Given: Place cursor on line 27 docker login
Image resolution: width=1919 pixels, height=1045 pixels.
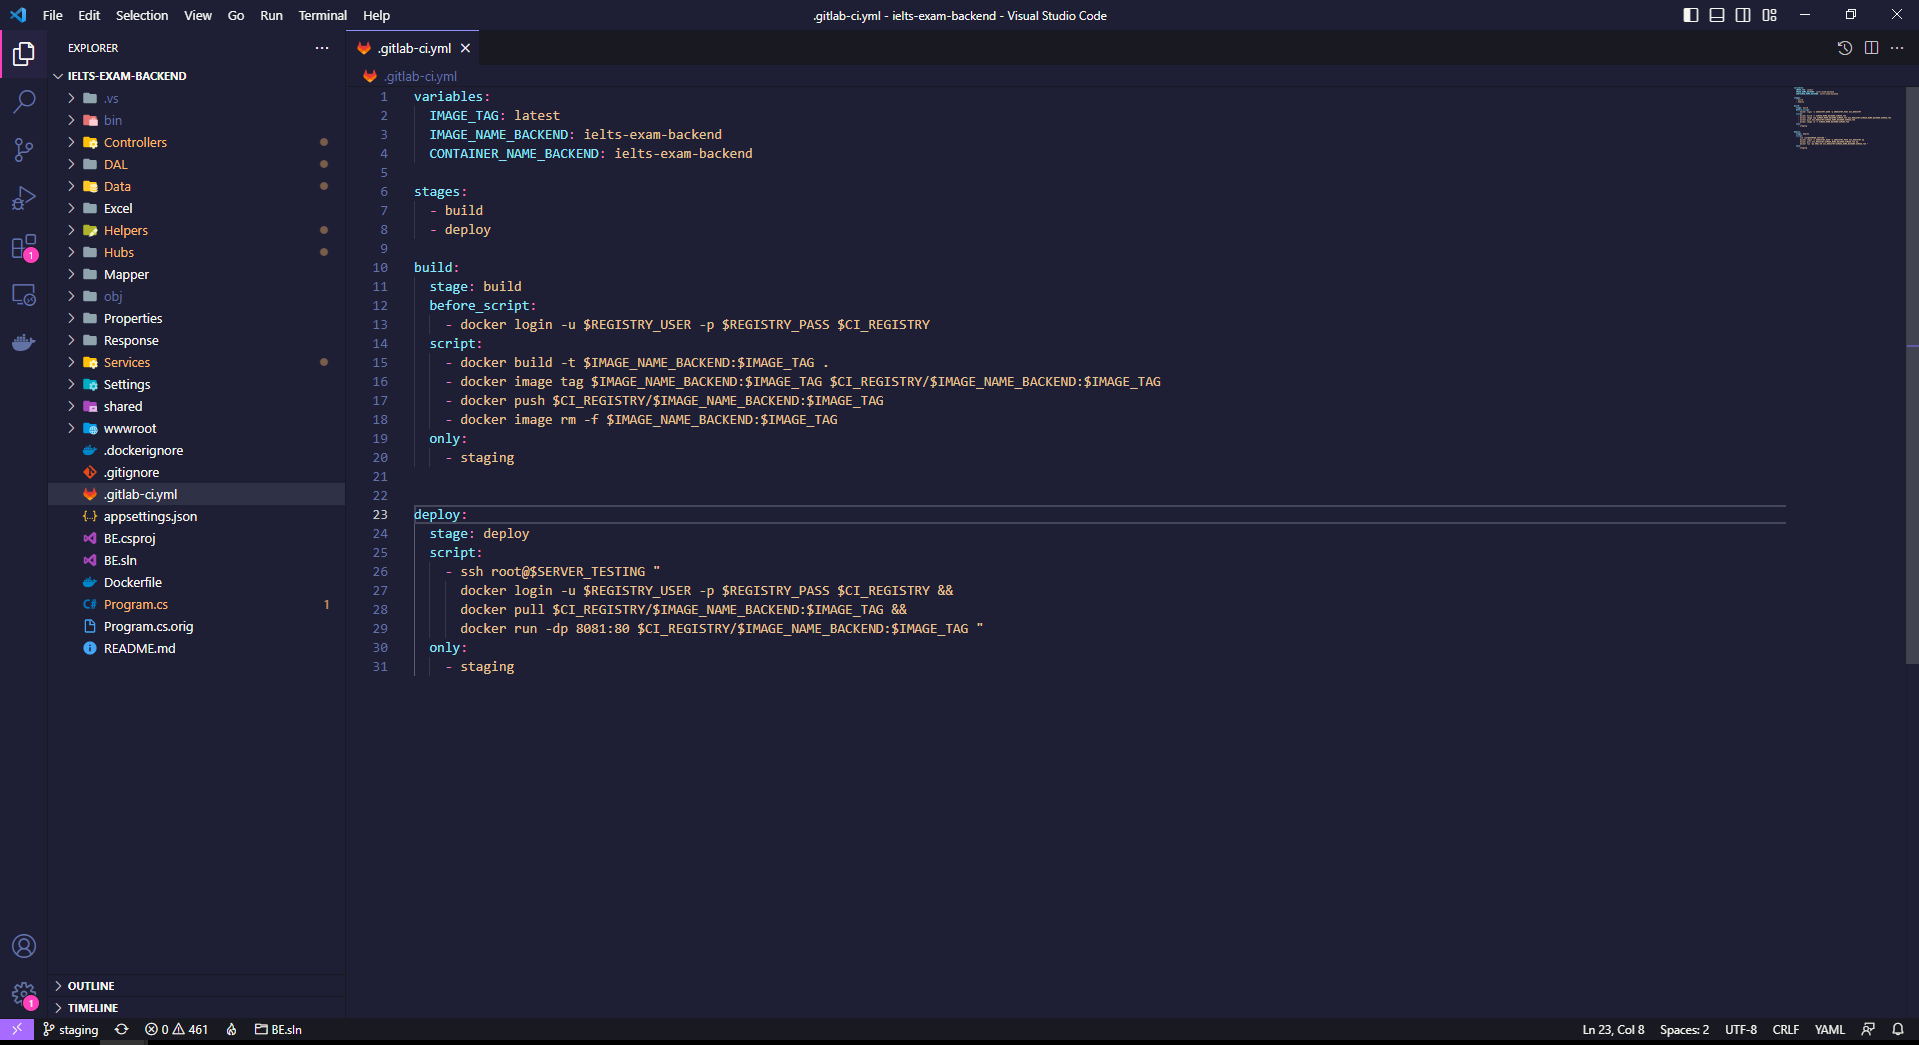Looking at the screenshot, I should [x=706, y=590].
